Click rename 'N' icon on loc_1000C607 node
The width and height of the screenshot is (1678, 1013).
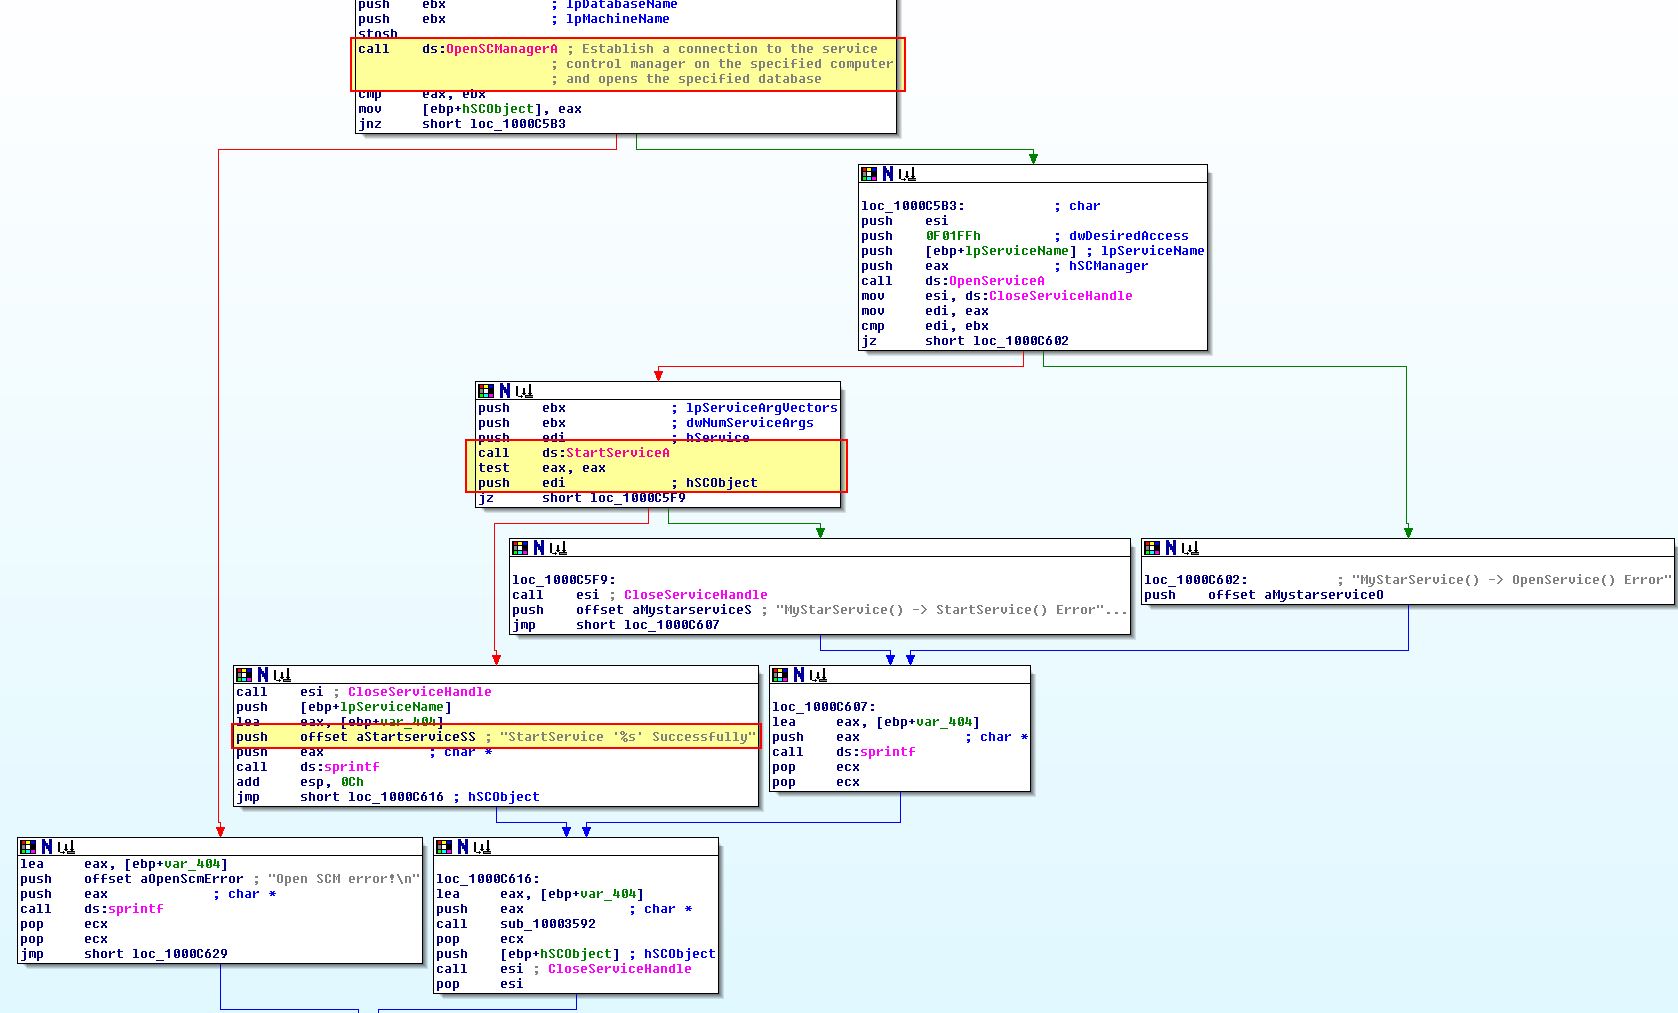click(x=799, y=675)
